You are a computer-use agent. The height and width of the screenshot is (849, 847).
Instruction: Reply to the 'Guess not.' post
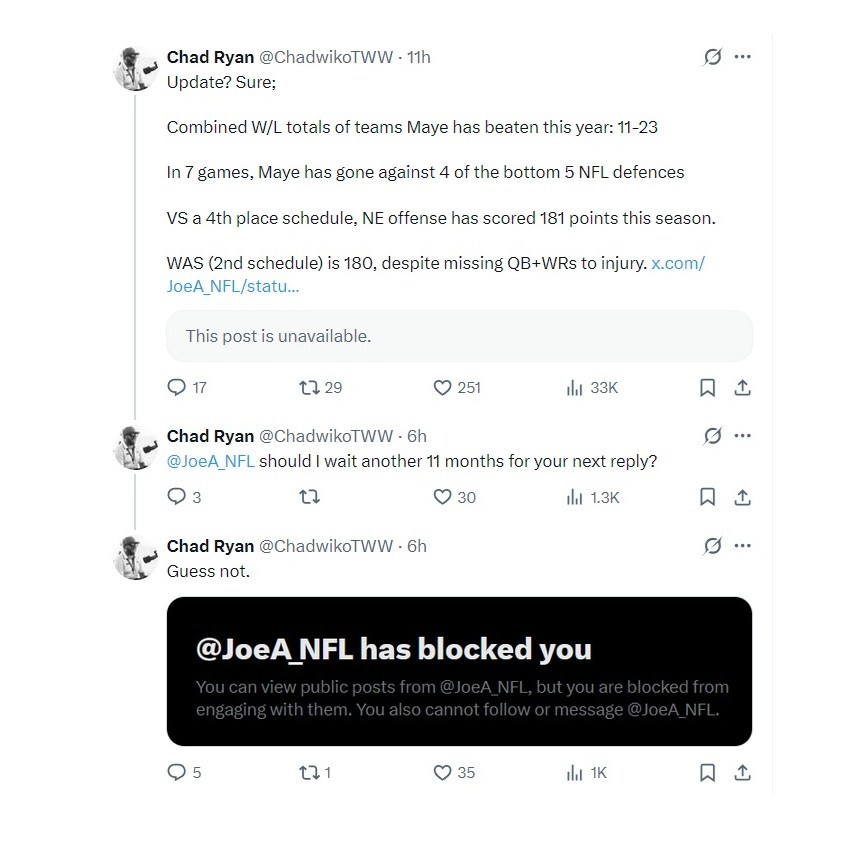coord(177,772)
